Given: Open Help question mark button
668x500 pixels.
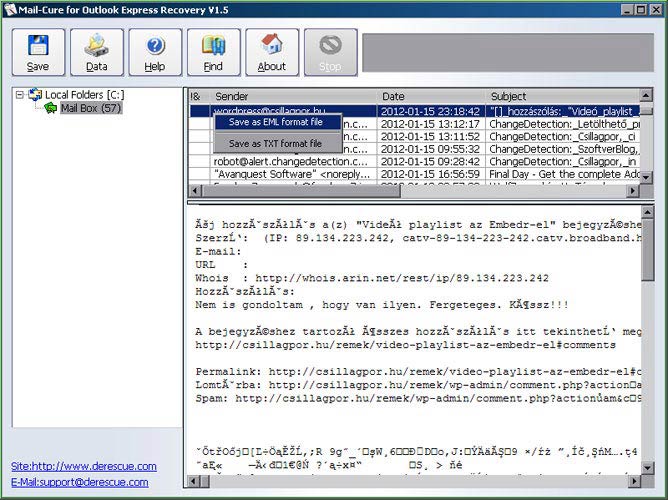Looking at the screenshot, I should coord(155,52).
